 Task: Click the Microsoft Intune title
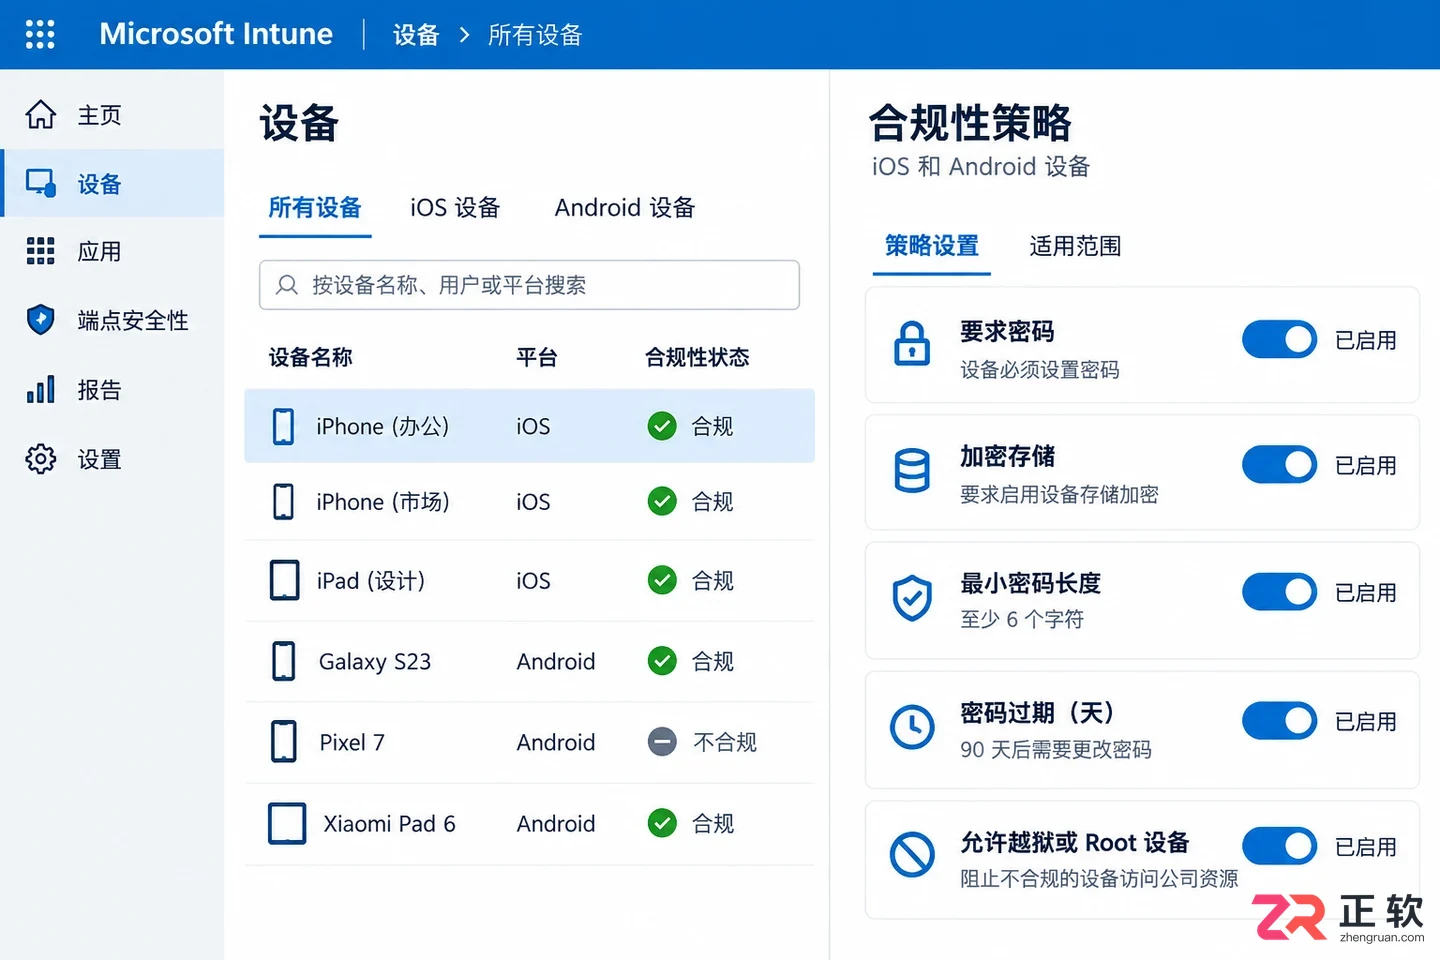(216, 34)
